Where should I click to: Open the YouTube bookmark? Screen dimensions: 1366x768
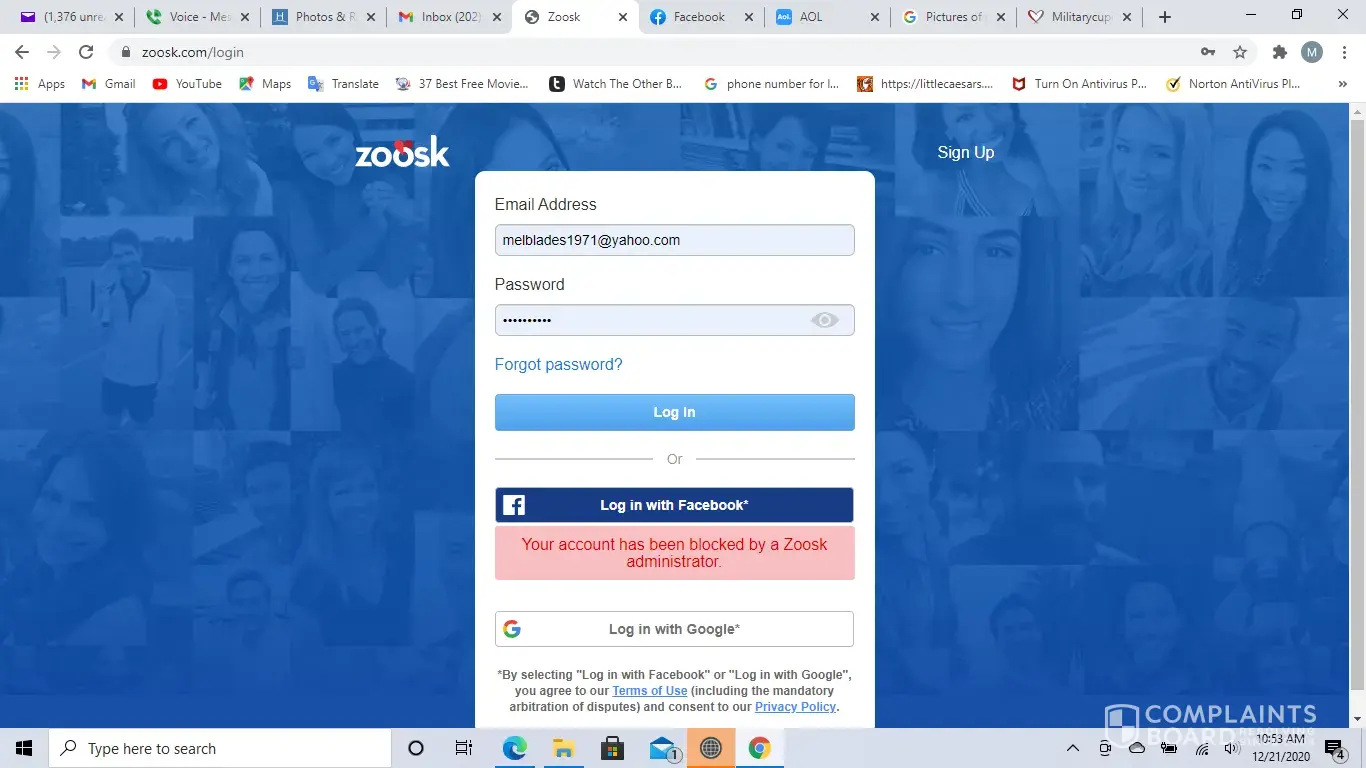[x=187, y=84]
